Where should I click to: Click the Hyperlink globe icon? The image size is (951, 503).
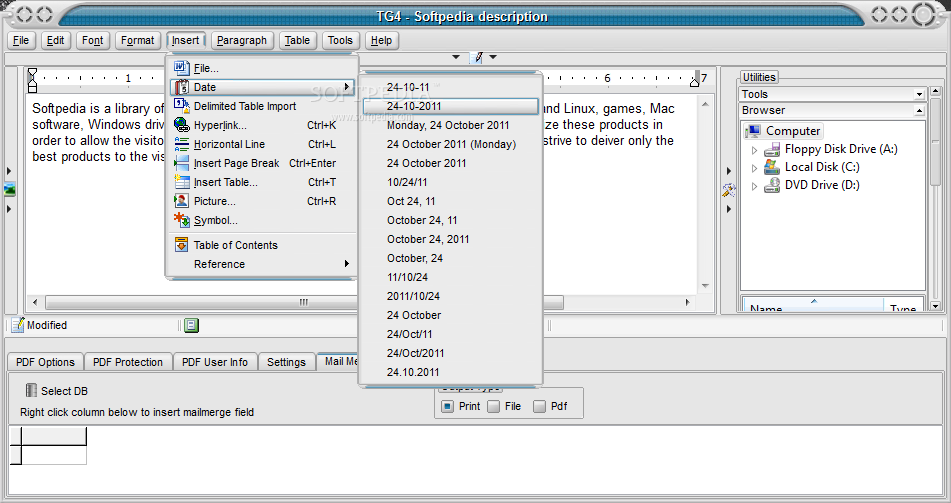[181, 125]
